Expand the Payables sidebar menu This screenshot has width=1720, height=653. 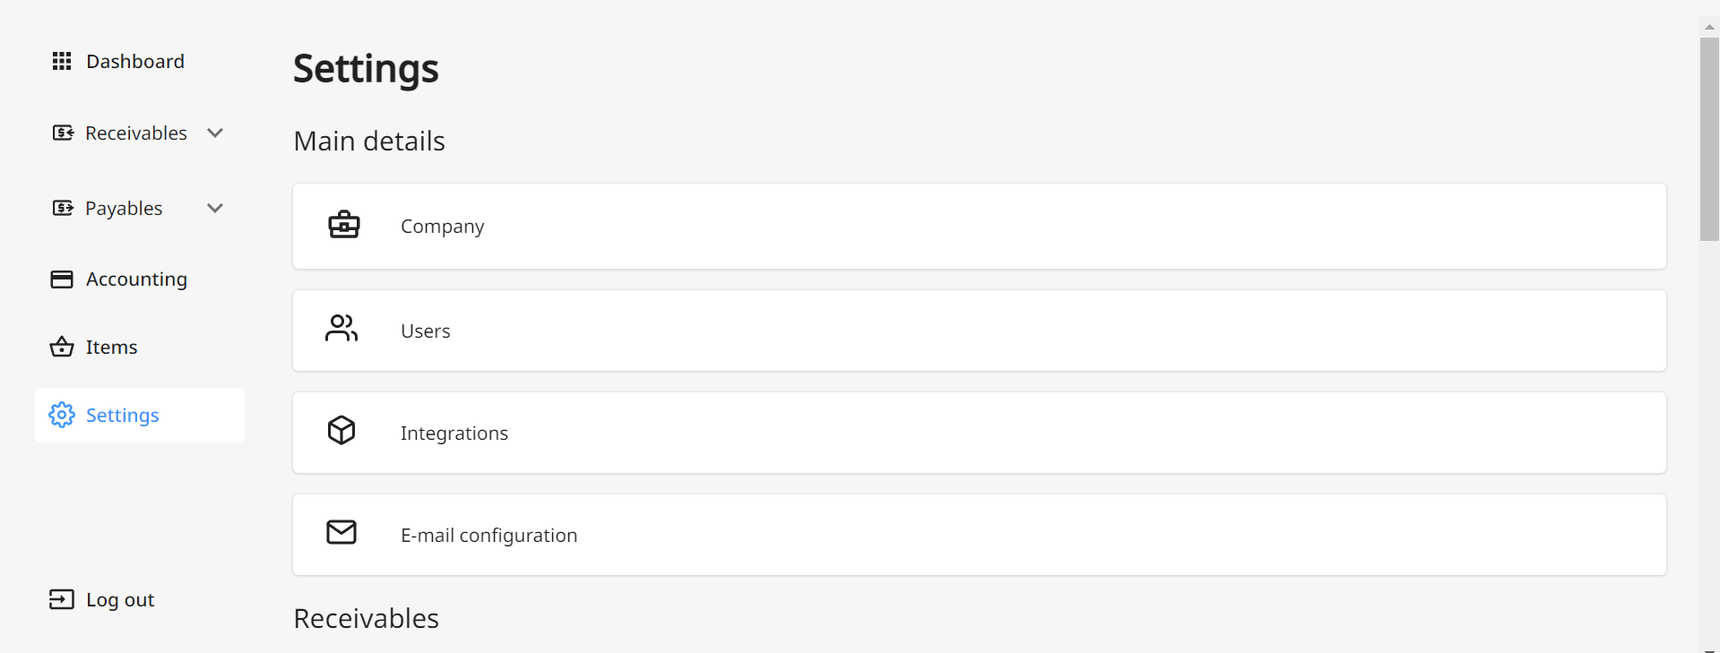click(215, 208)
